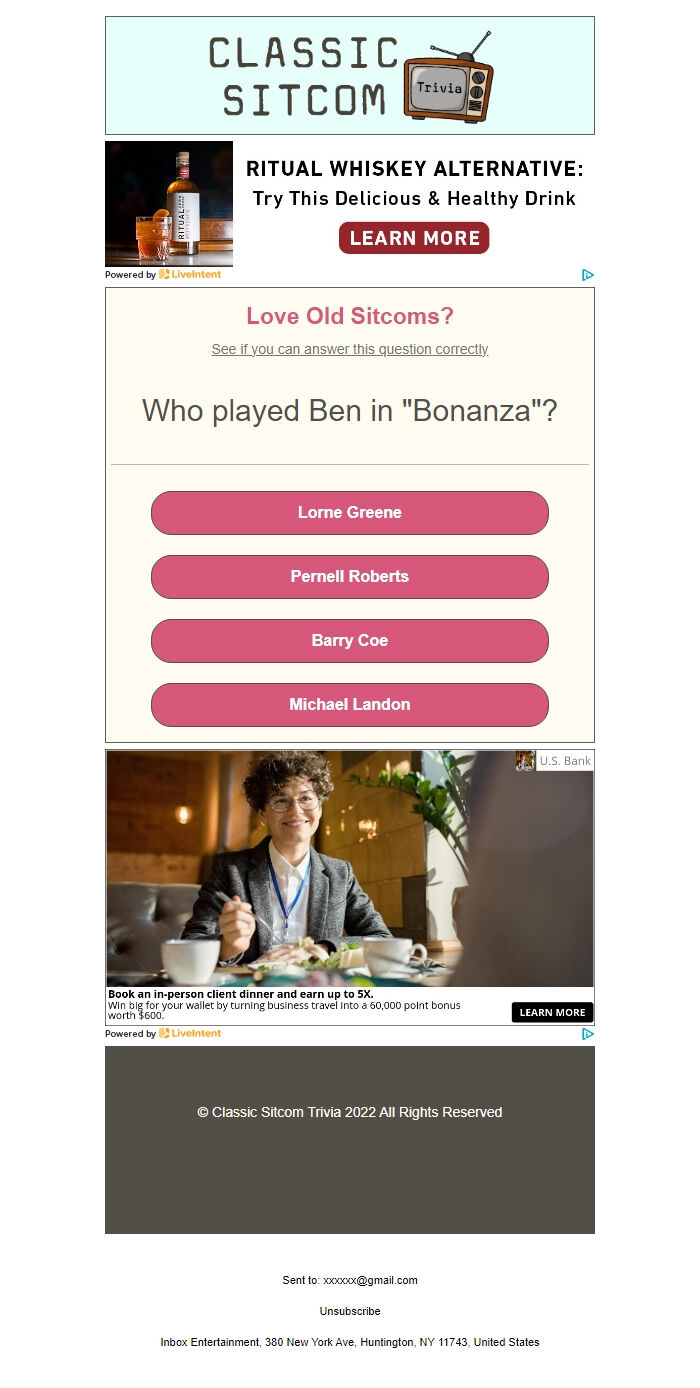
Task: Click the LiveIntent logo below bank ad
Action: [190, 1034]
